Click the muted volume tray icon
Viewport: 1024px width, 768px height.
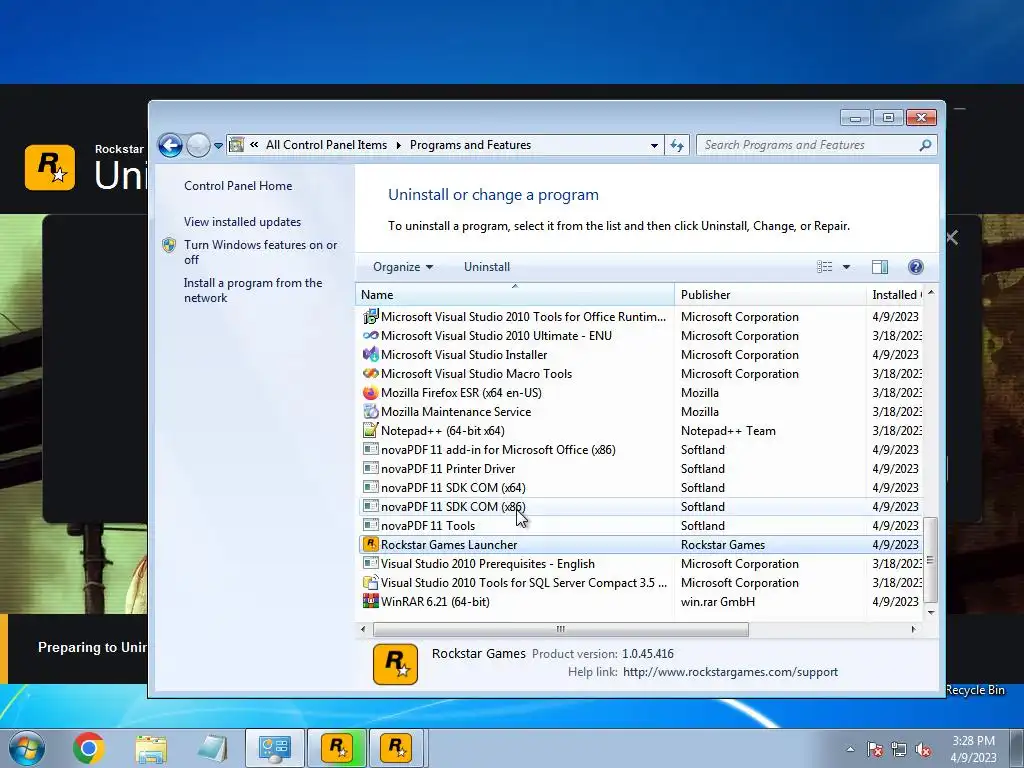tap(923, 749)
